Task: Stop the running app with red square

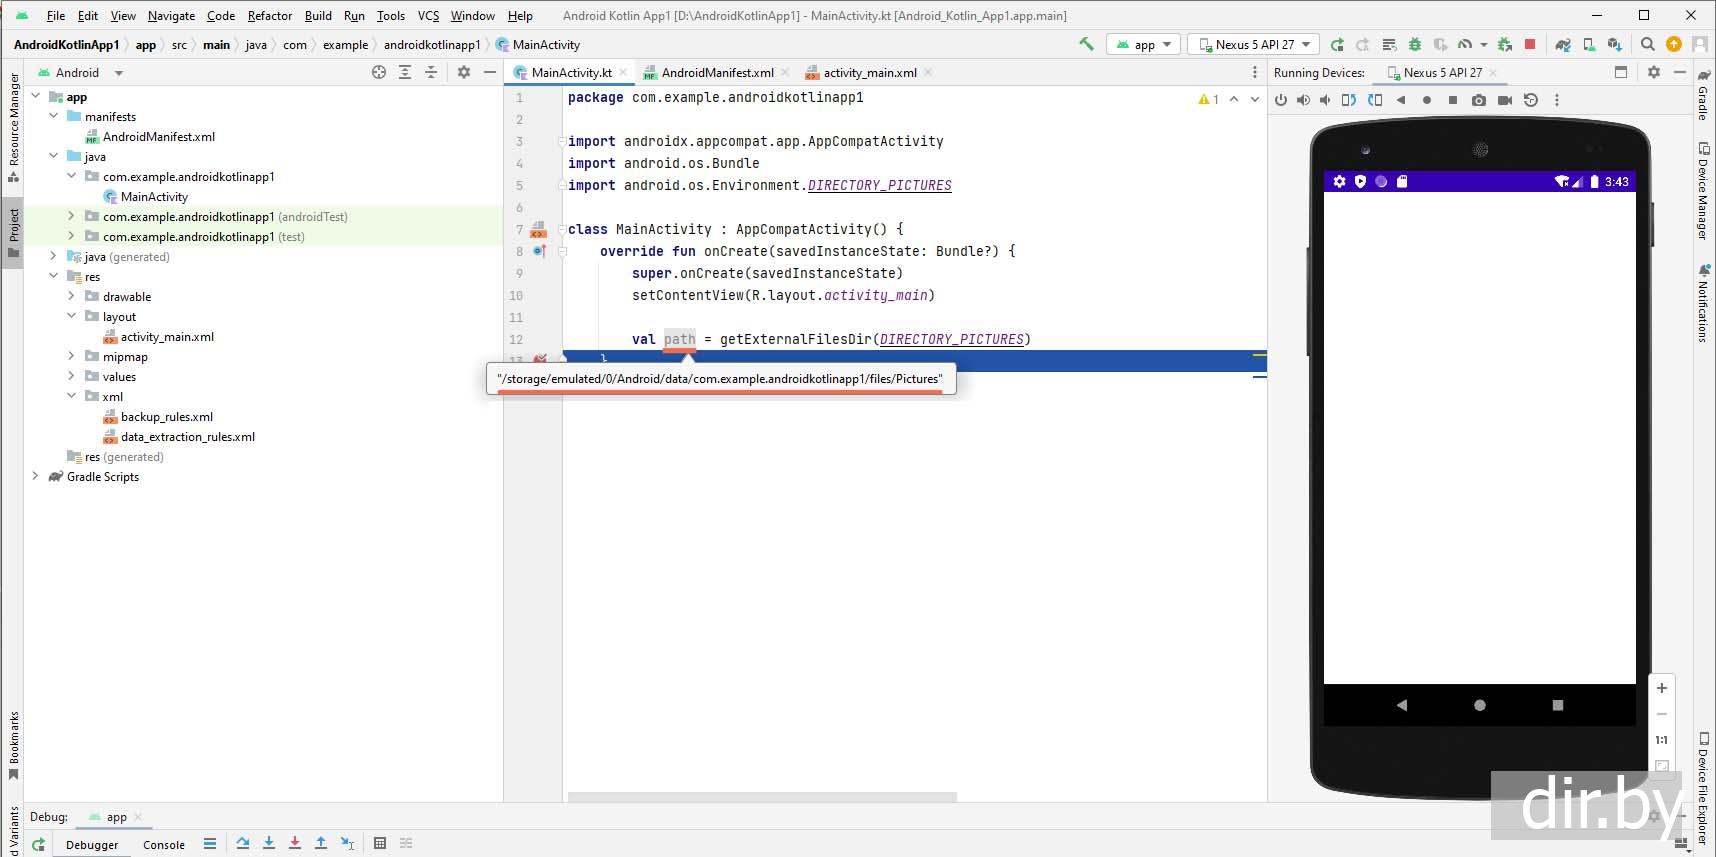Action: [x=1529, y=44]
